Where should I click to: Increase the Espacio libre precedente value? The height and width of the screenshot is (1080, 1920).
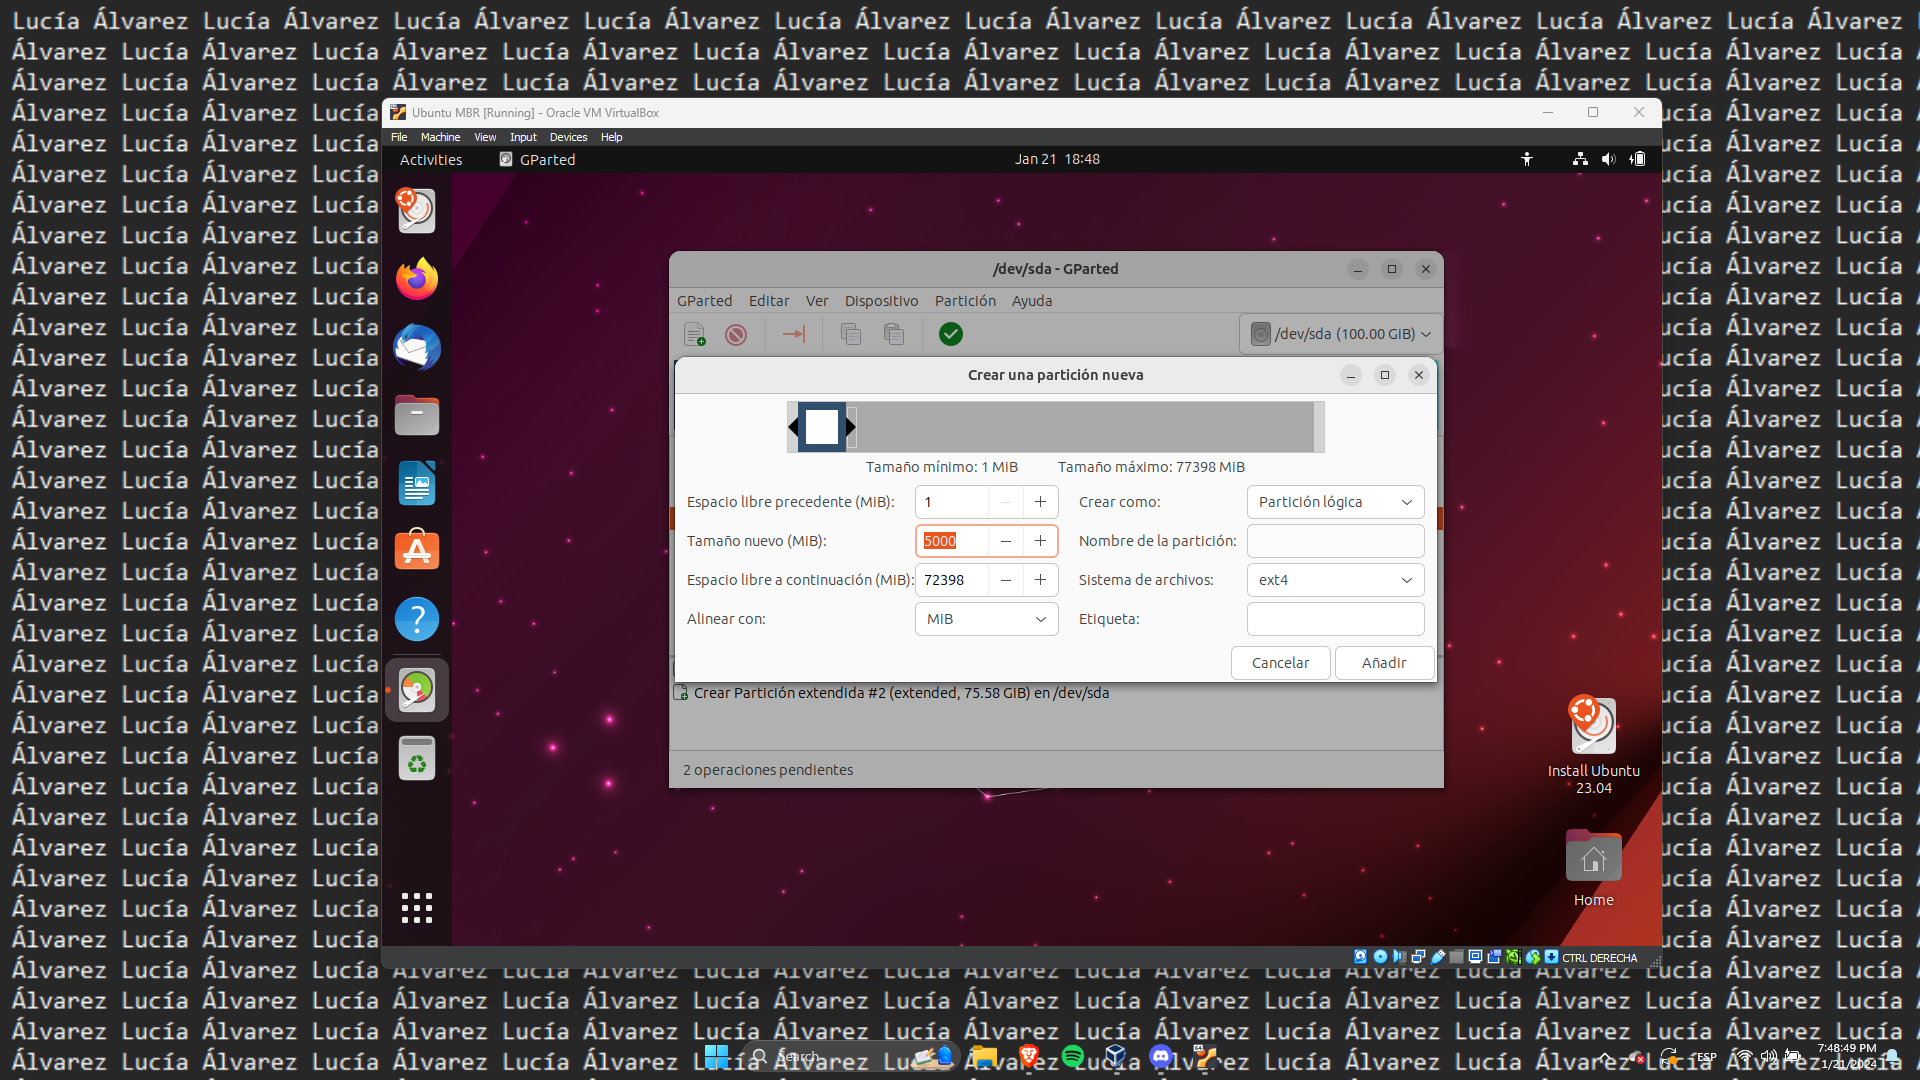1040,502
